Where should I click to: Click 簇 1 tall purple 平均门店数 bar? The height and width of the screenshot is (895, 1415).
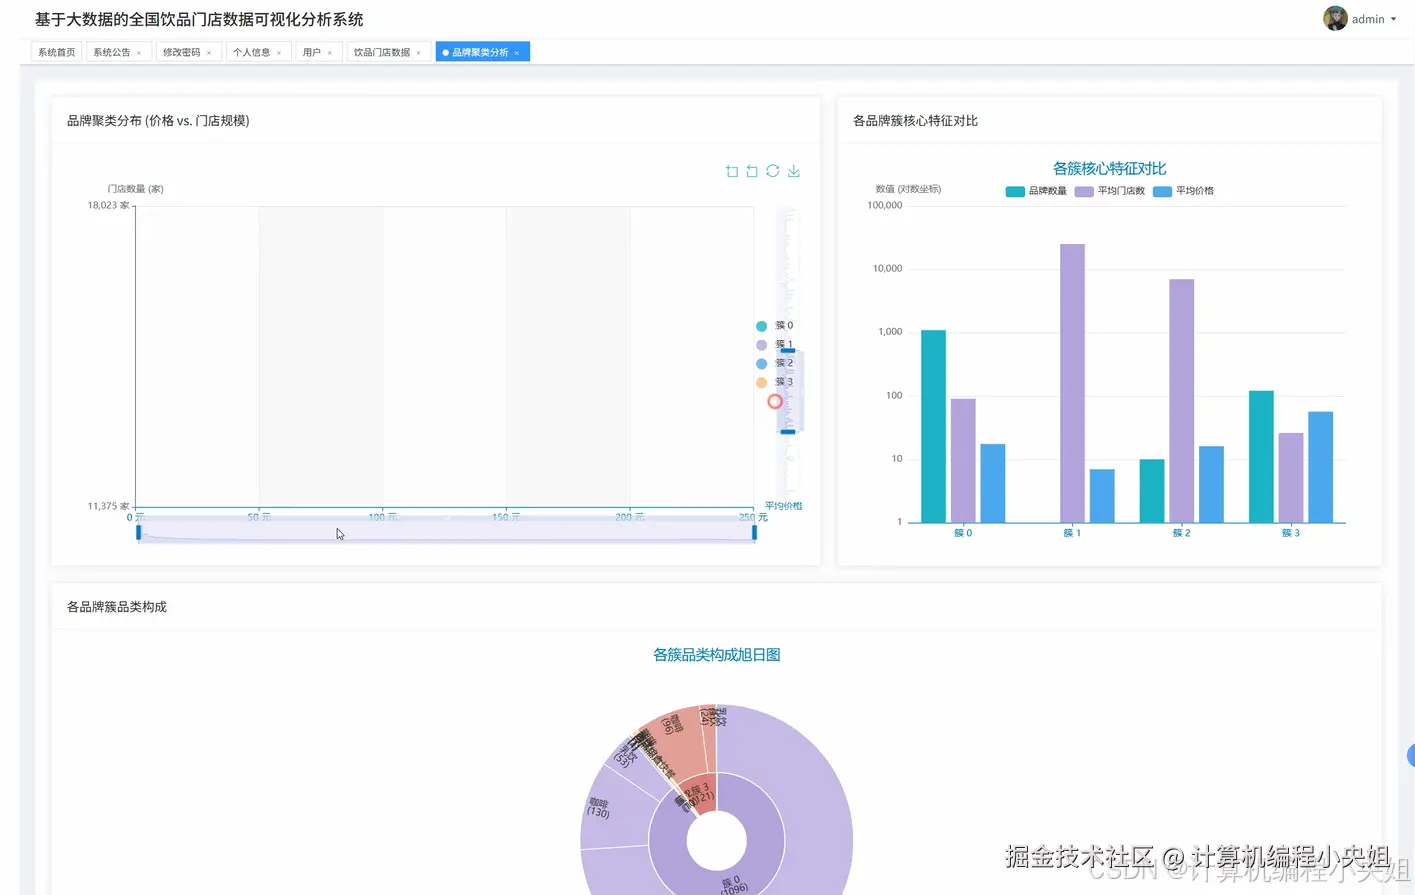1072,383
